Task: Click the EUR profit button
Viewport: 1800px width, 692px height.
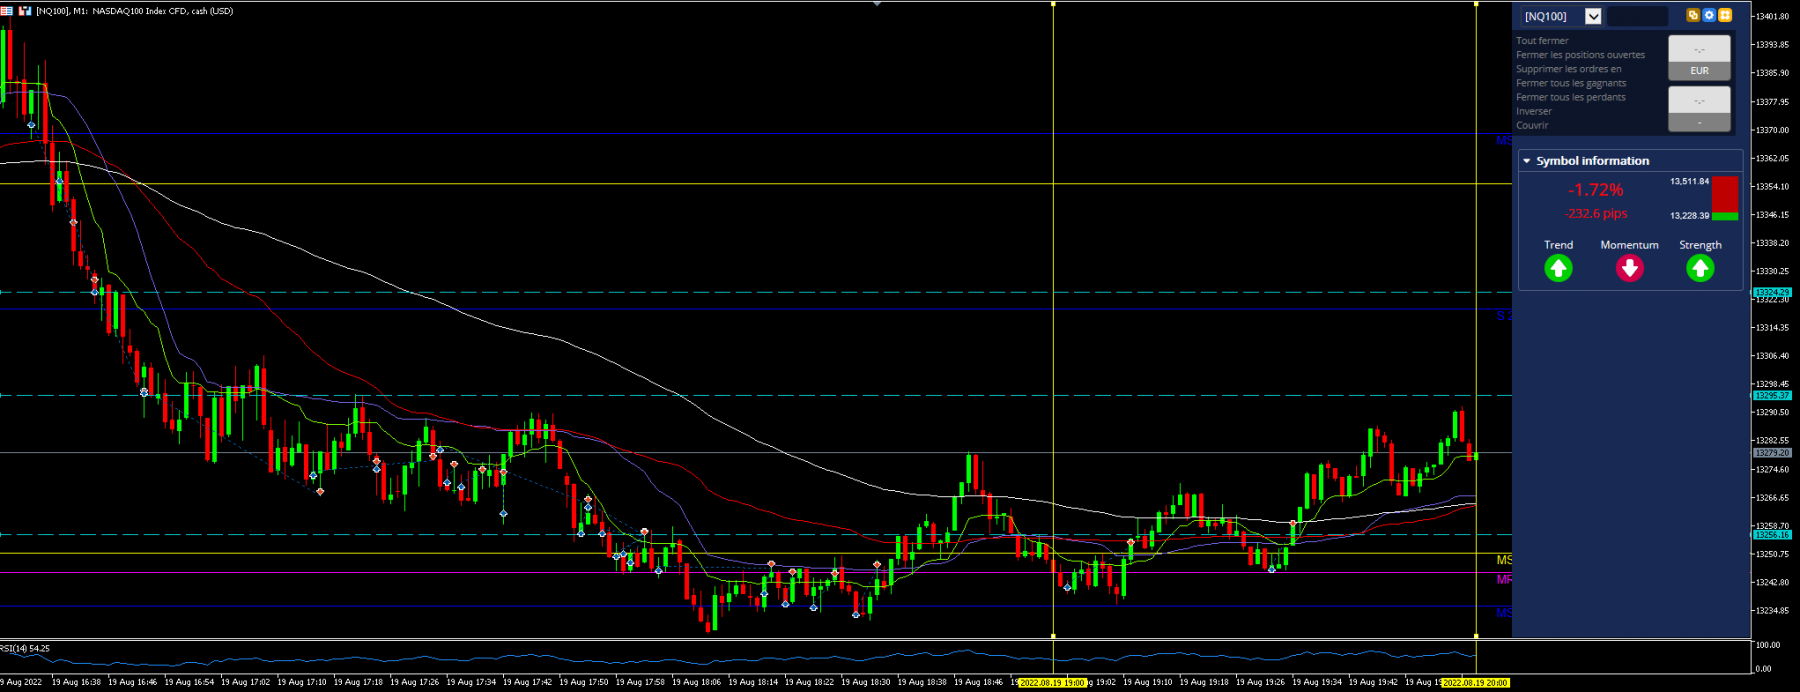Action: [x=1699, y=71]
